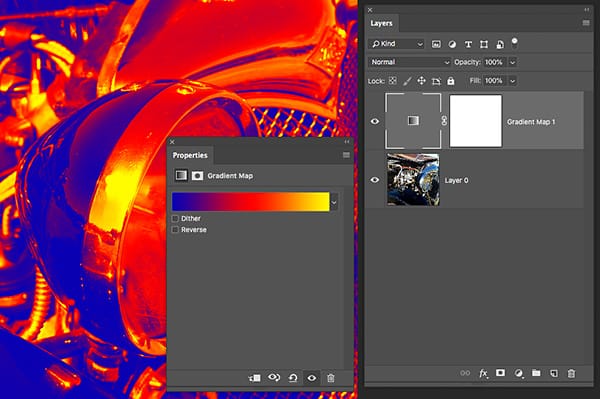Open the Properties panel flyout menu

tap(346, 155)
